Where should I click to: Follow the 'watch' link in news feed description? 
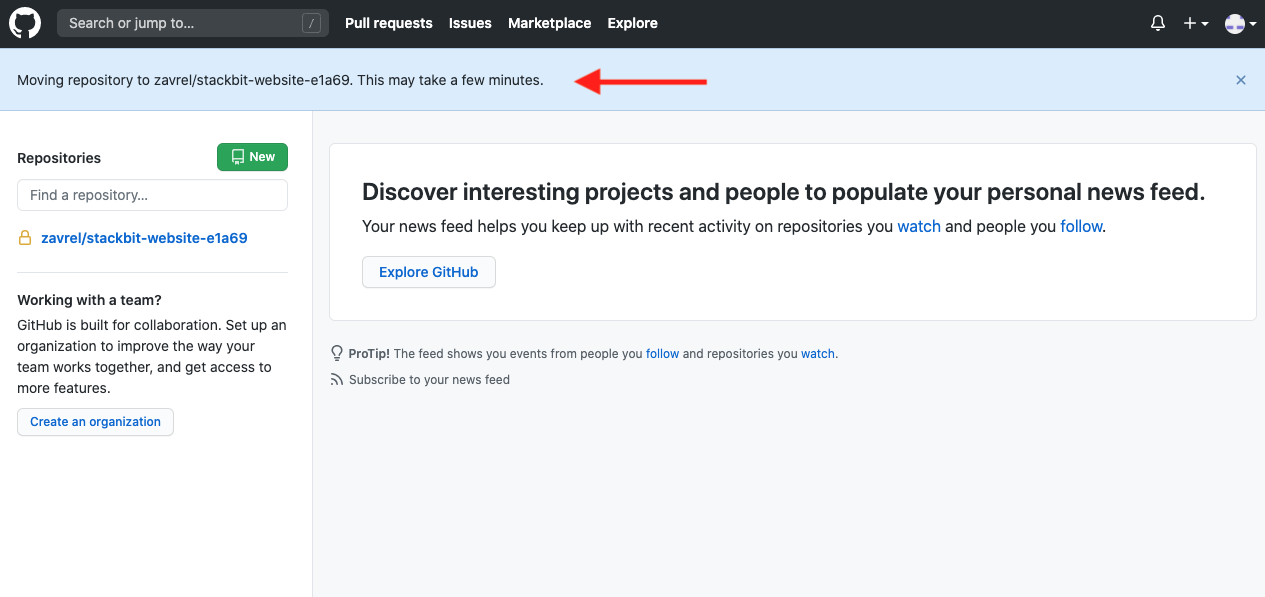pos(919,226)
